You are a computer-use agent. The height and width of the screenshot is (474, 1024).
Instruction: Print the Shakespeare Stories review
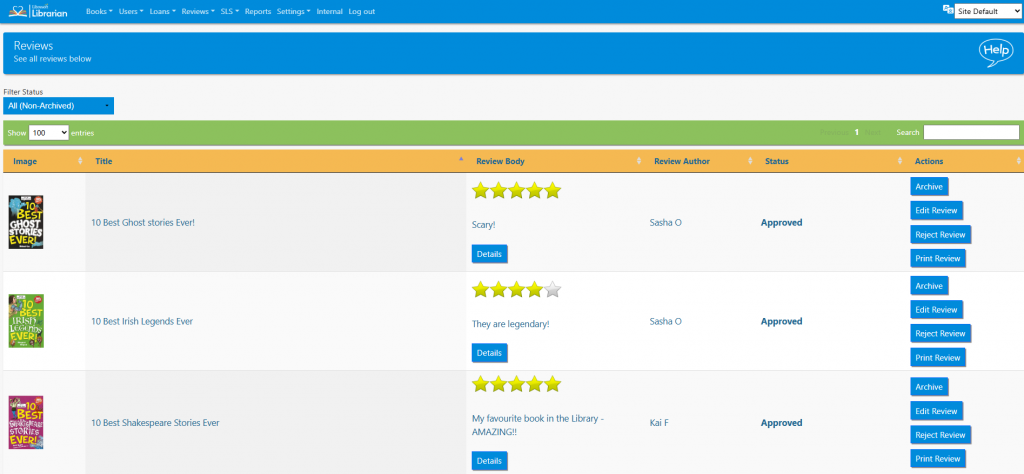[x=938, y=459]
